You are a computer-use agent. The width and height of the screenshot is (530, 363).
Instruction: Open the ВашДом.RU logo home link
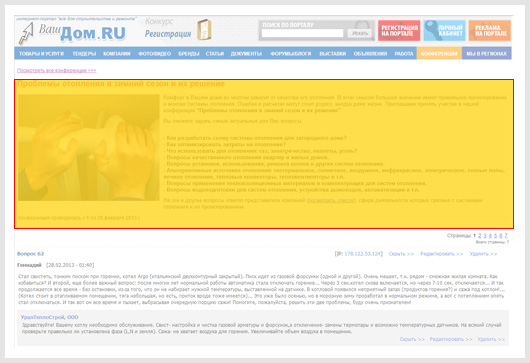coord(72,33)
